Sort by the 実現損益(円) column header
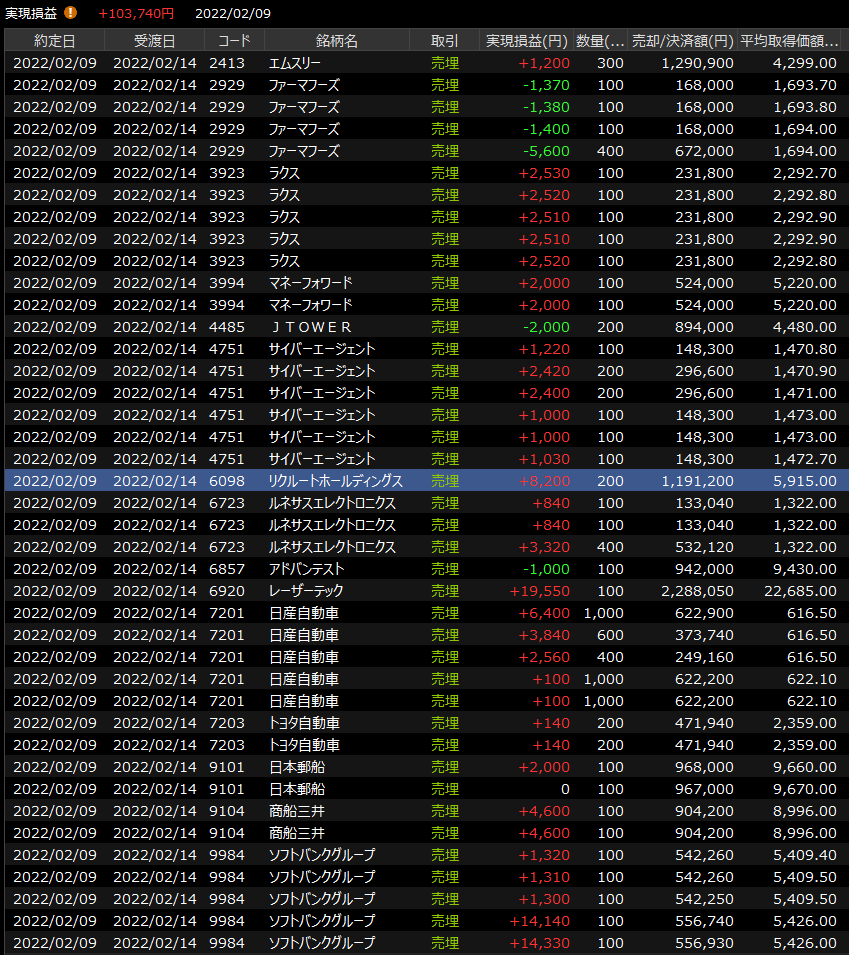The image size is (849, 955). (x=526, y=41)
